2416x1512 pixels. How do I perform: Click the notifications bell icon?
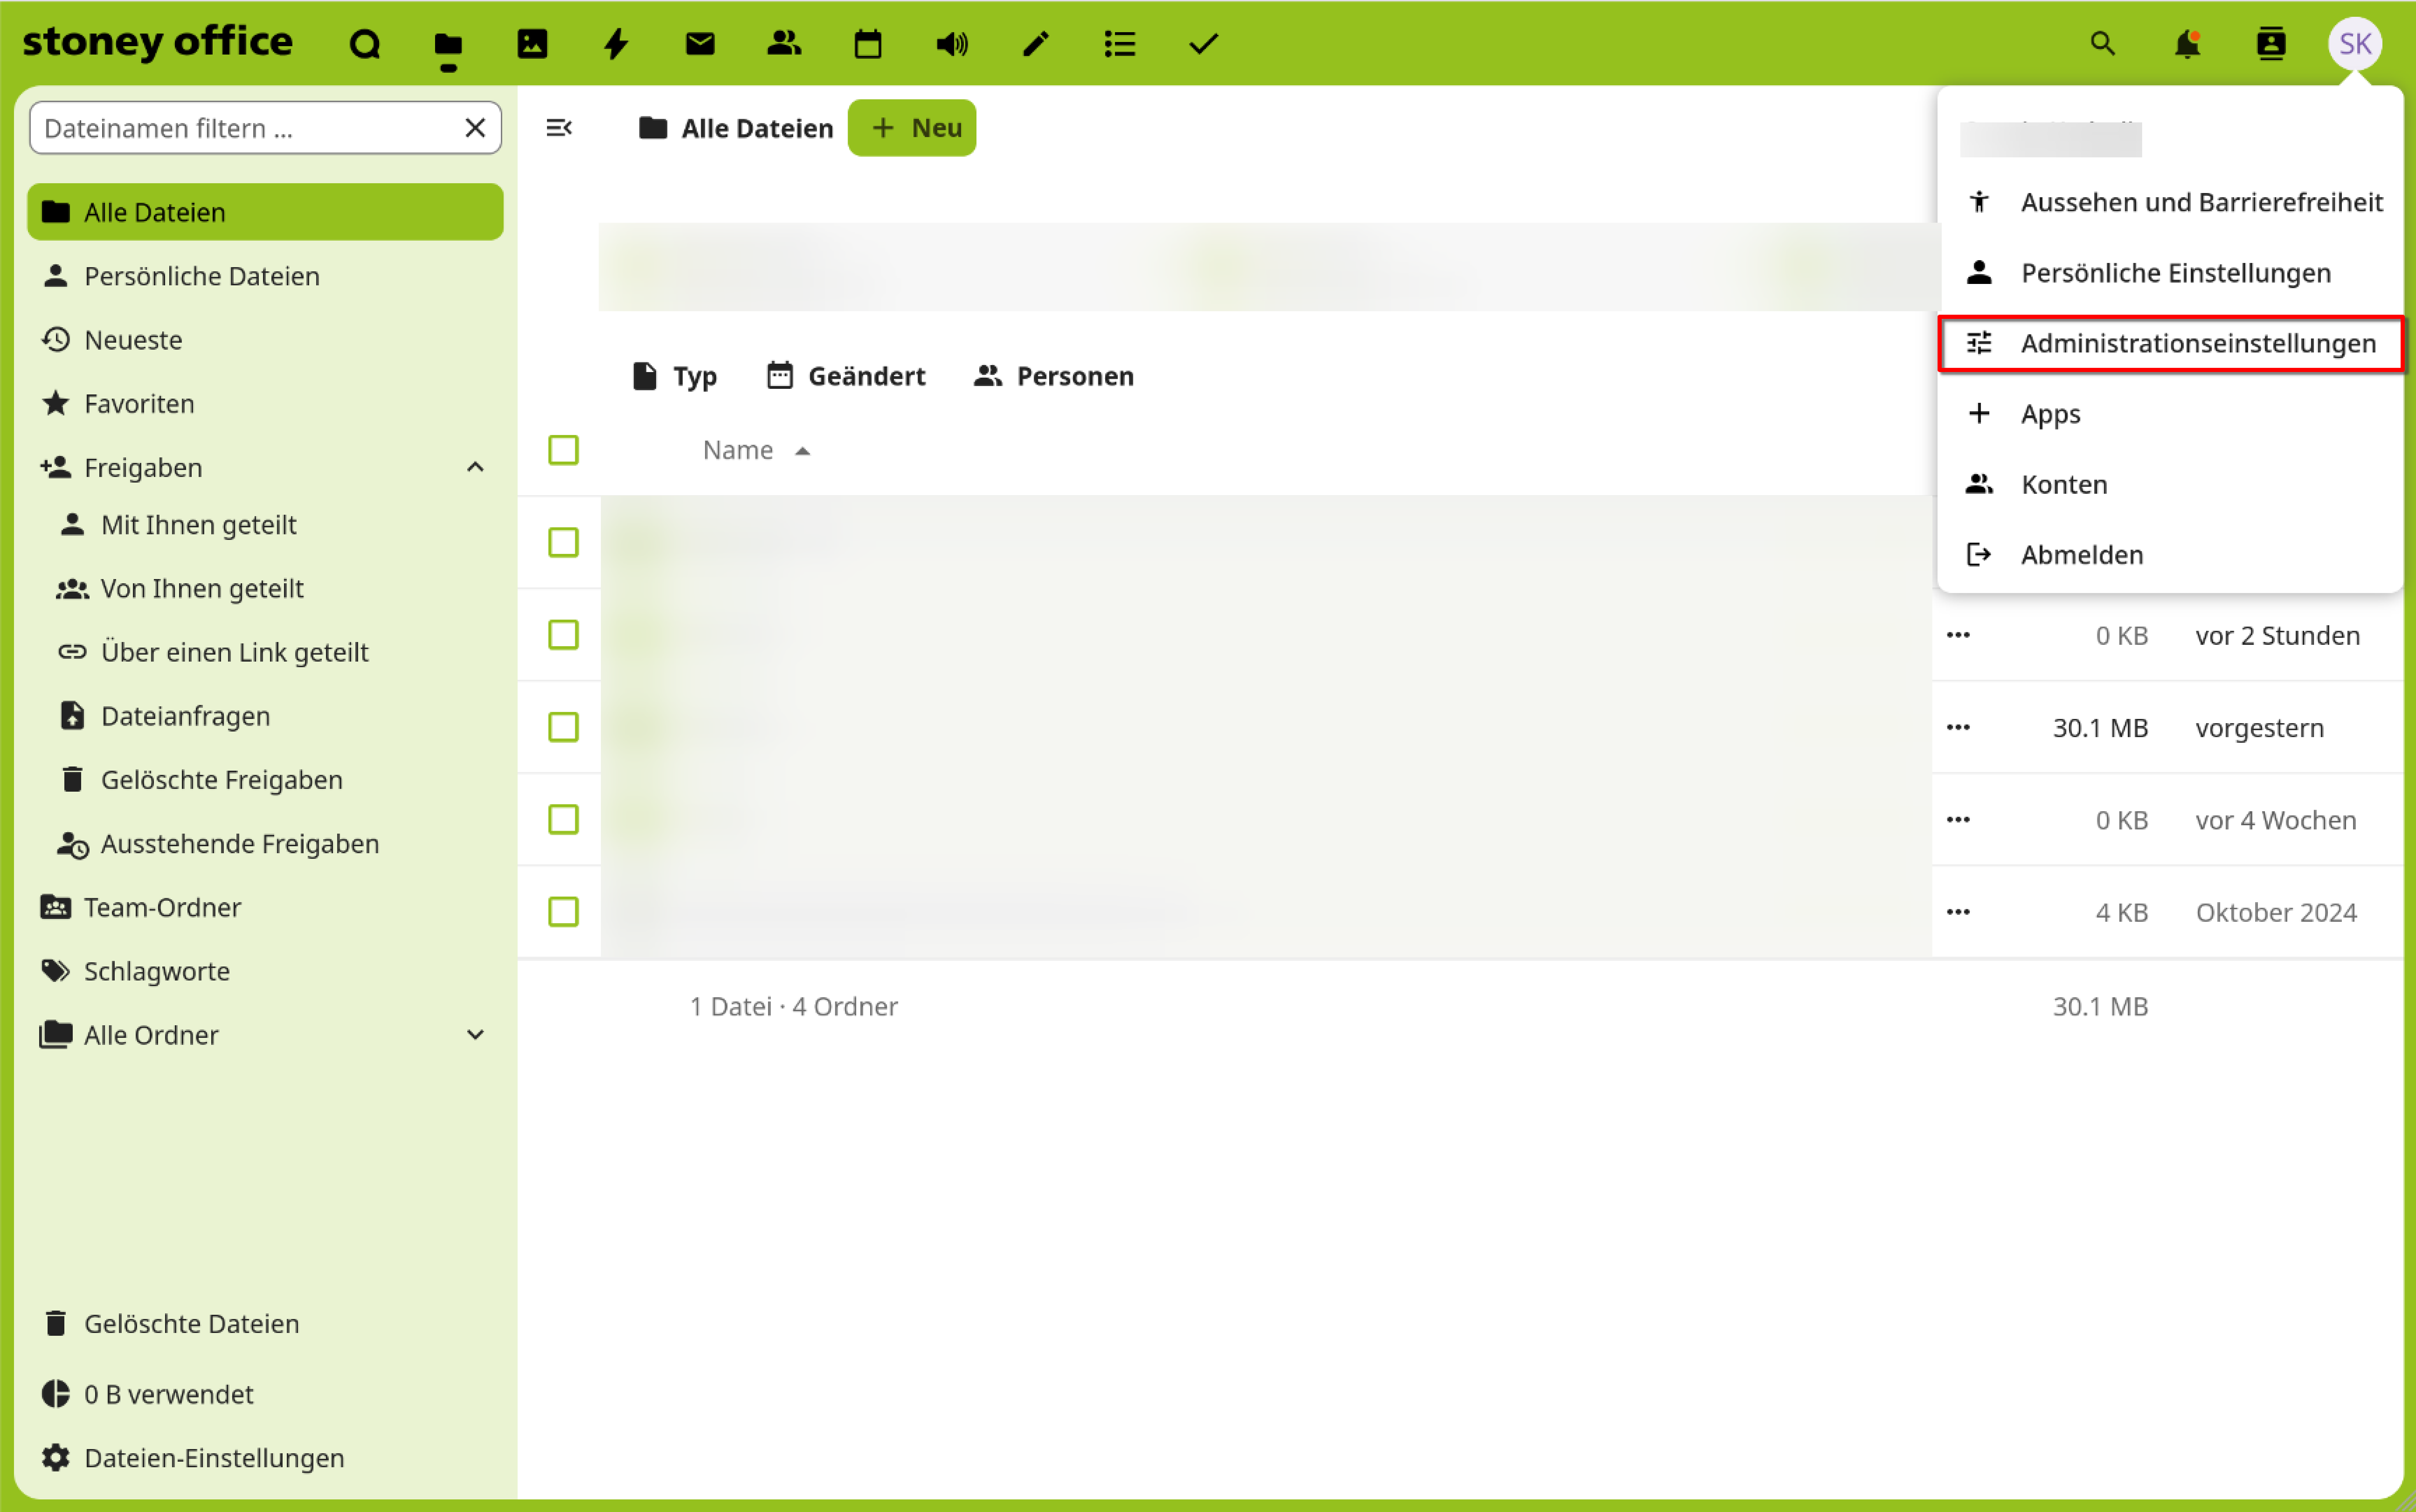2187,44
